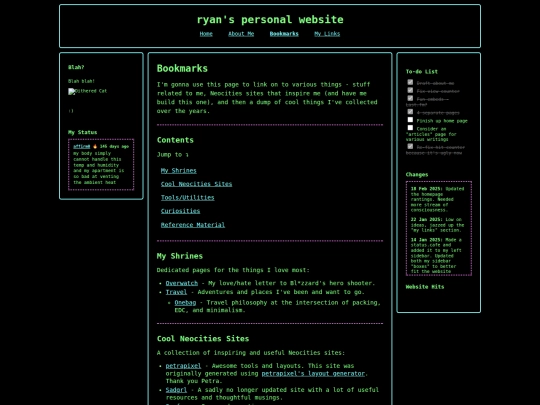Image resolution: width=540 pixels, height=405 pixels.
Task: Click the My Shrines section heading
Action: (180, 256)
